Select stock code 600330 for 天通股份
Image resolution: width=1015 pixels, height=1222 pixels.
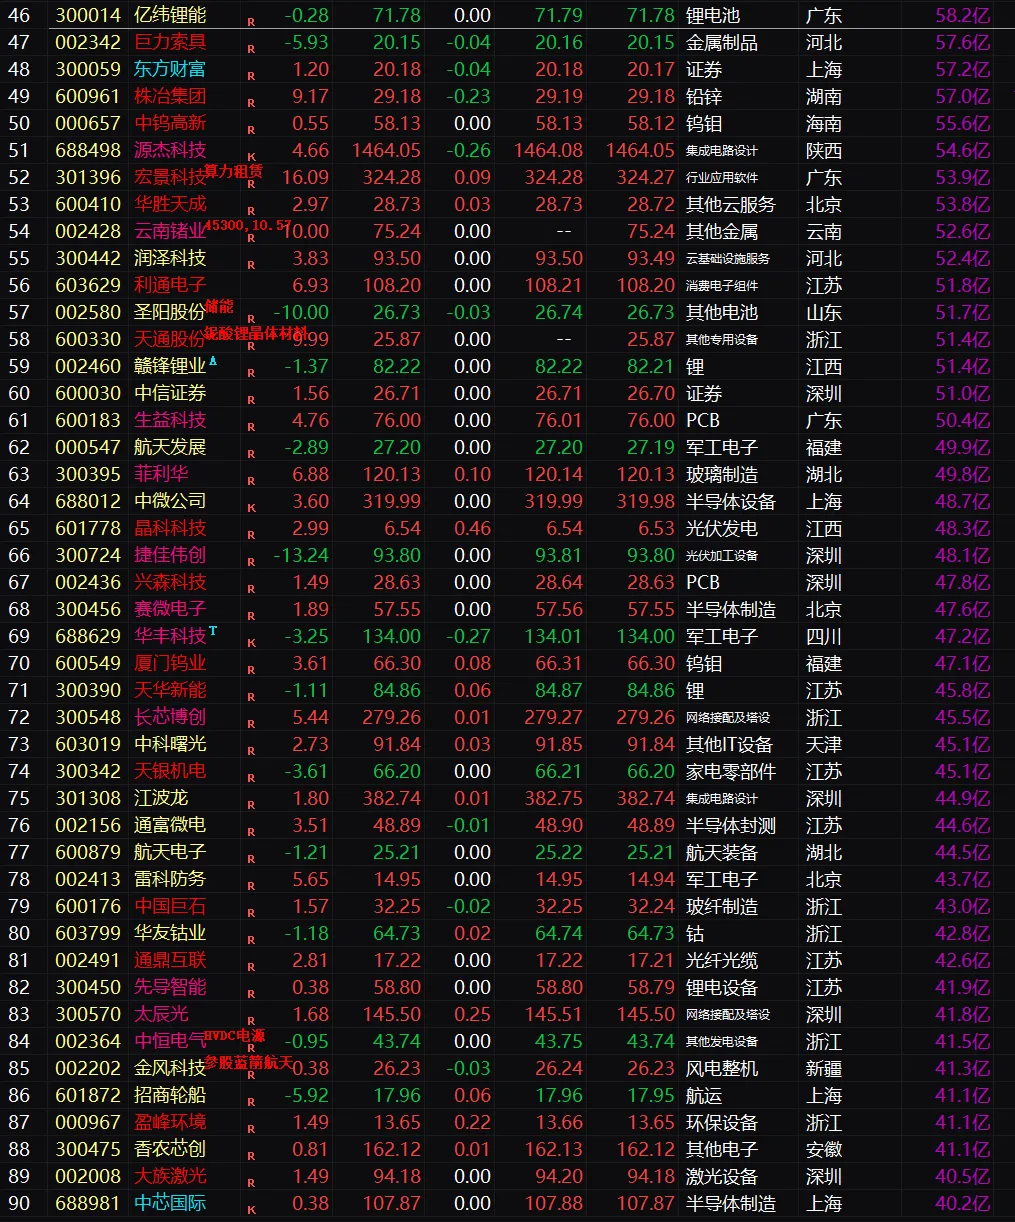point(88,339)
